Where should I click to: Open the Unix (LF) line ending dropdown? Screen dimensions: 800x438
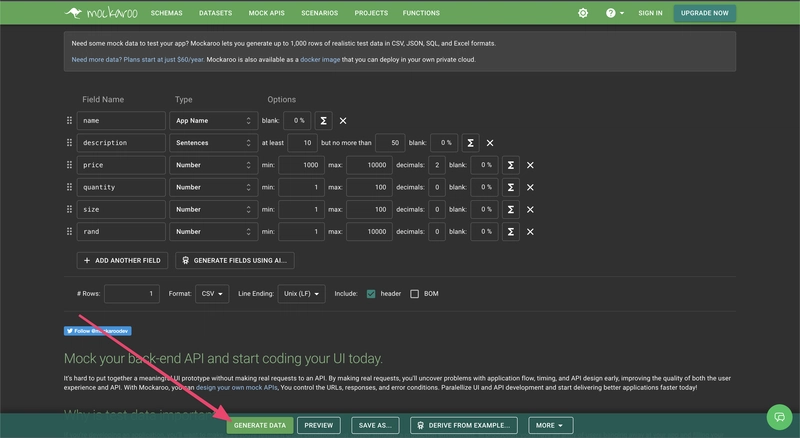point(302,294)
